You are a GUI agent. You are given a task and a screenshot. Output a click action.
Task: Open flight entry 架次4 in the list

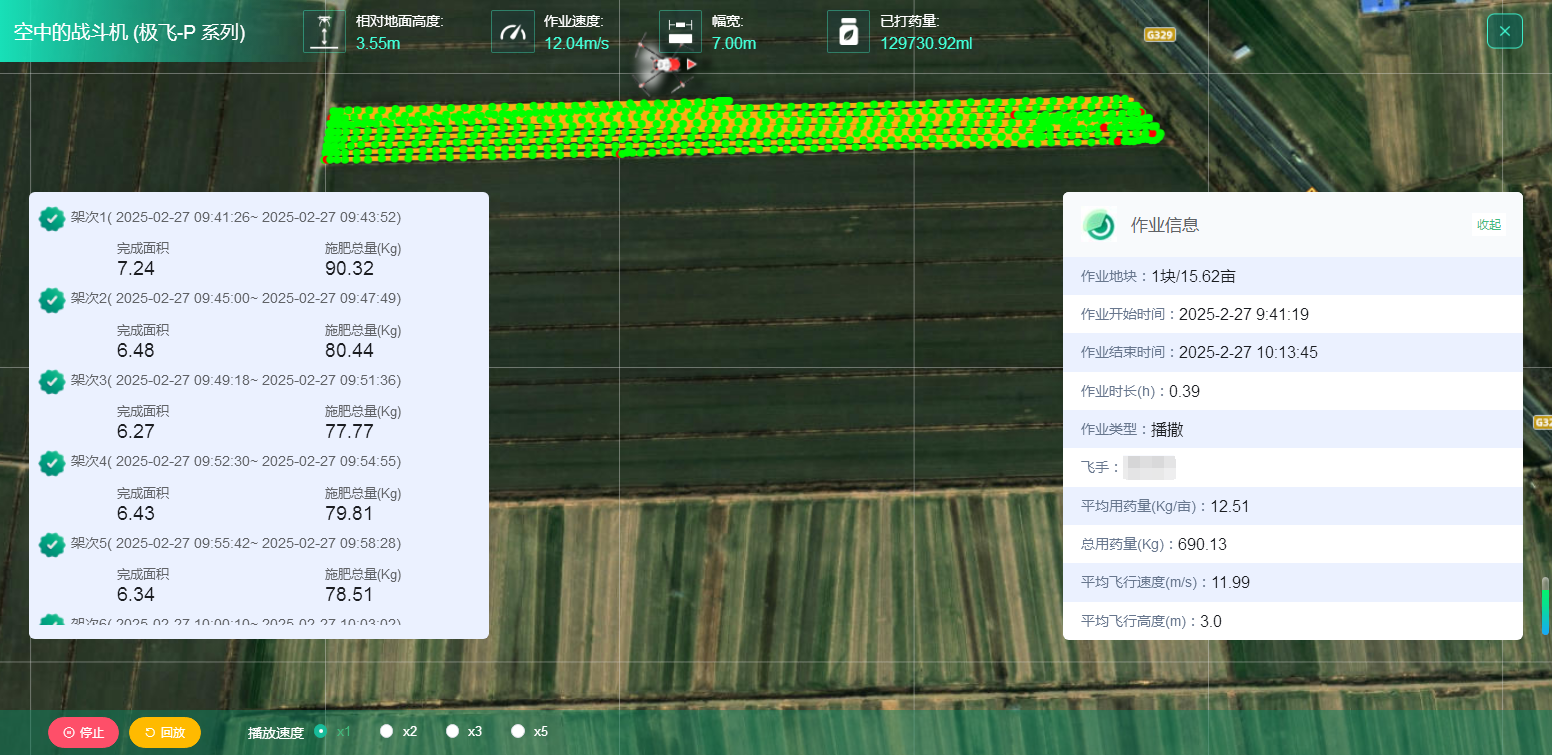click(x=236, y=461)
